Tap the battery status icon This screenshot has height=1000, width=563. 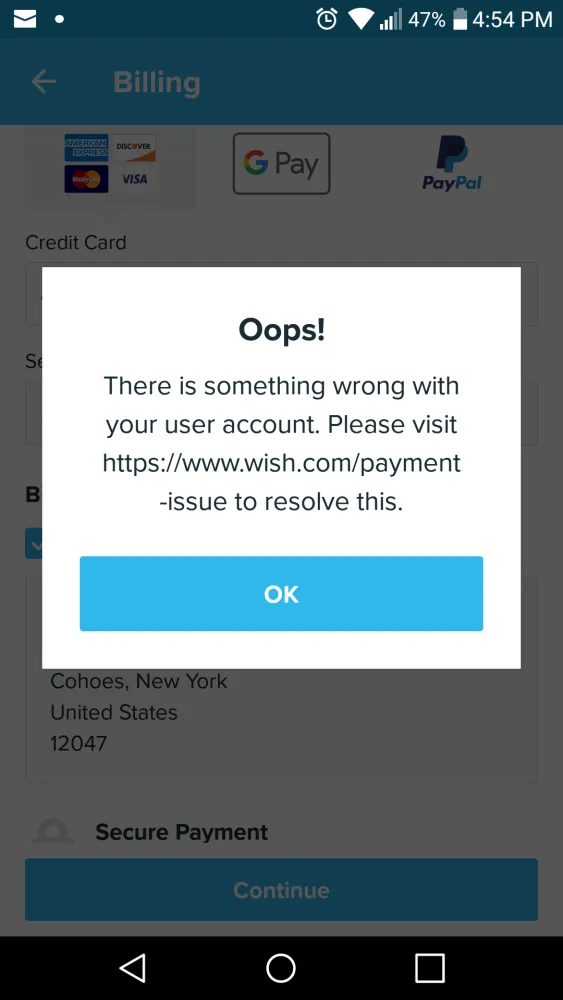[x=460, y=19]
